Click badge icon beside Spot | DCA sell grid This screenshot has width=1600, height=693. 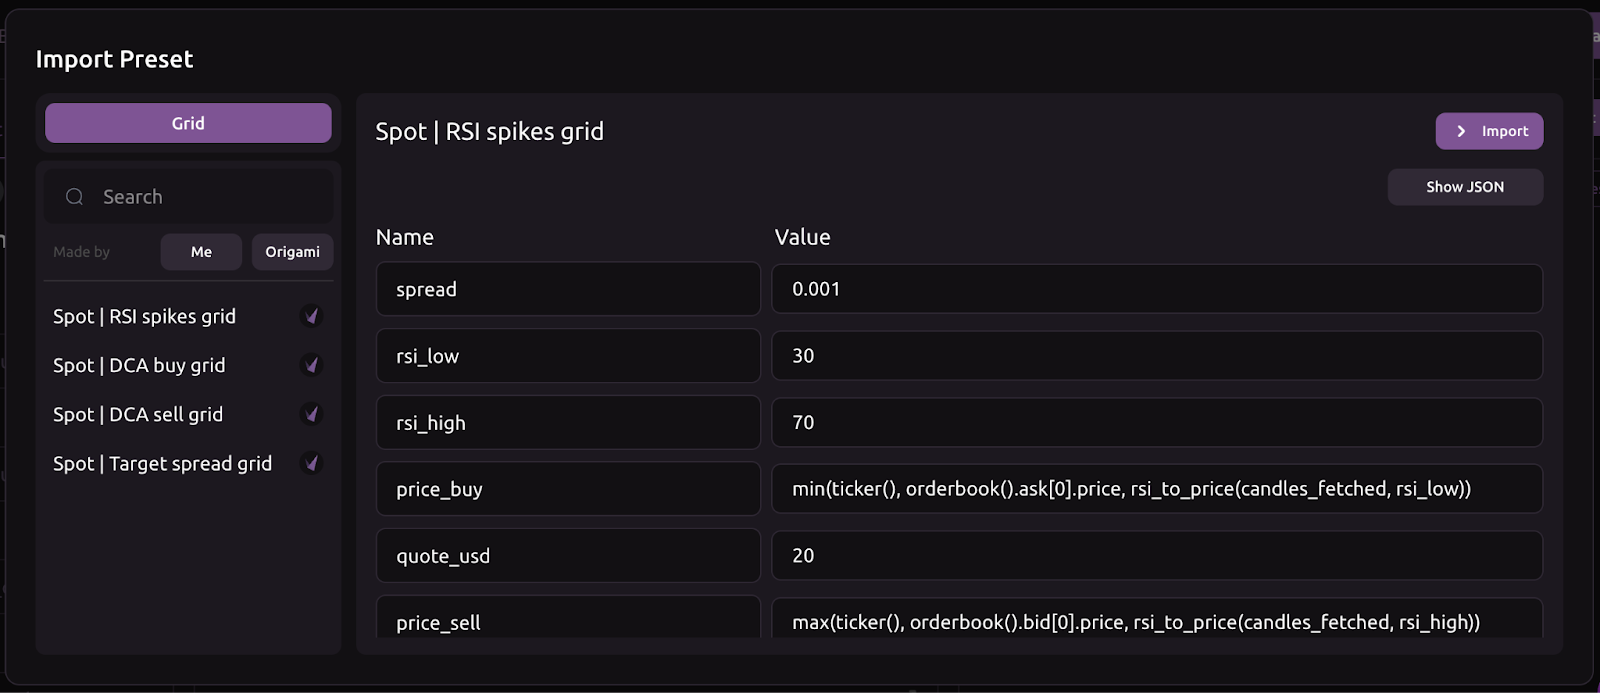312,414
